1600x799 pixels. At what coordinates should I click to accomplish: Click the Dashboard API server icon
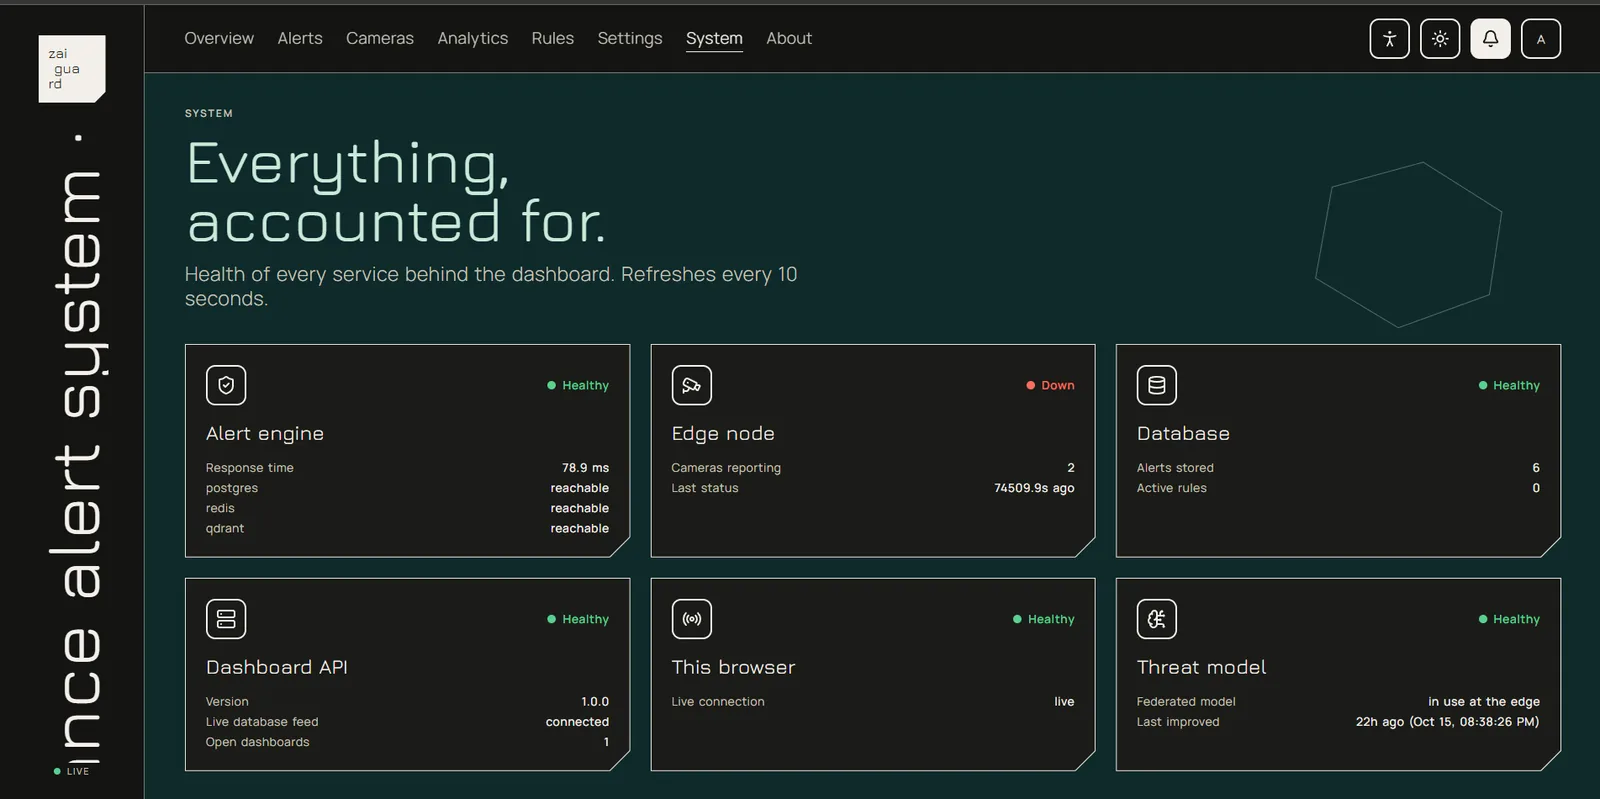pyautogui.click(x=226, y=619)
